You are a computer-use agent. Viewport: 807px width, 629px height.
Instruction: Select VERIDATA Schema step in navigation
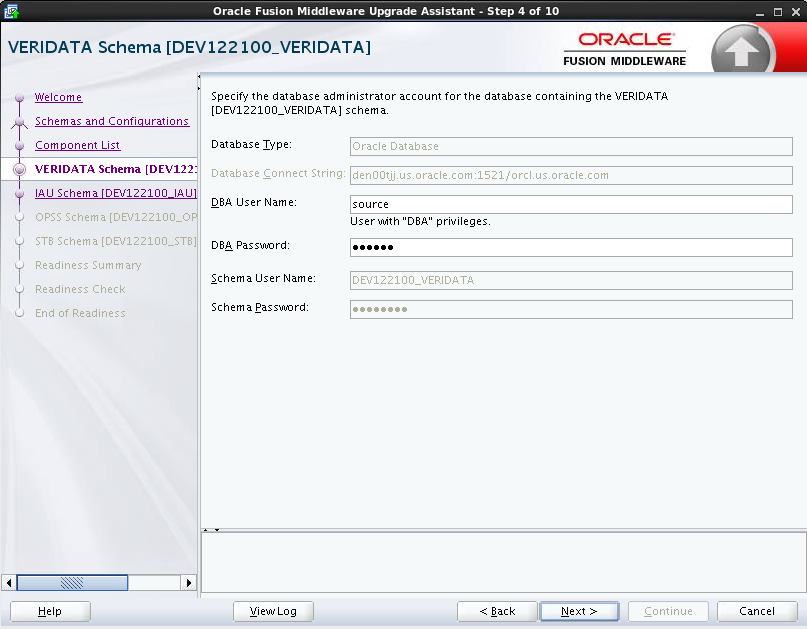(116, 169)
